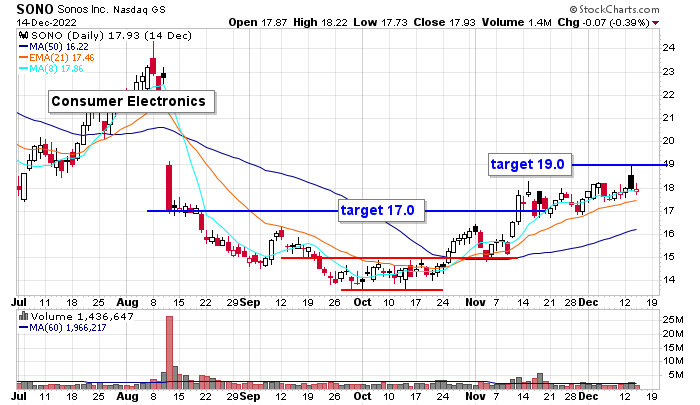Image resolution: width=700 pixels, height=405 pixels.
Task: Click the date 14-Dec-2022
Action: (46, 23)
